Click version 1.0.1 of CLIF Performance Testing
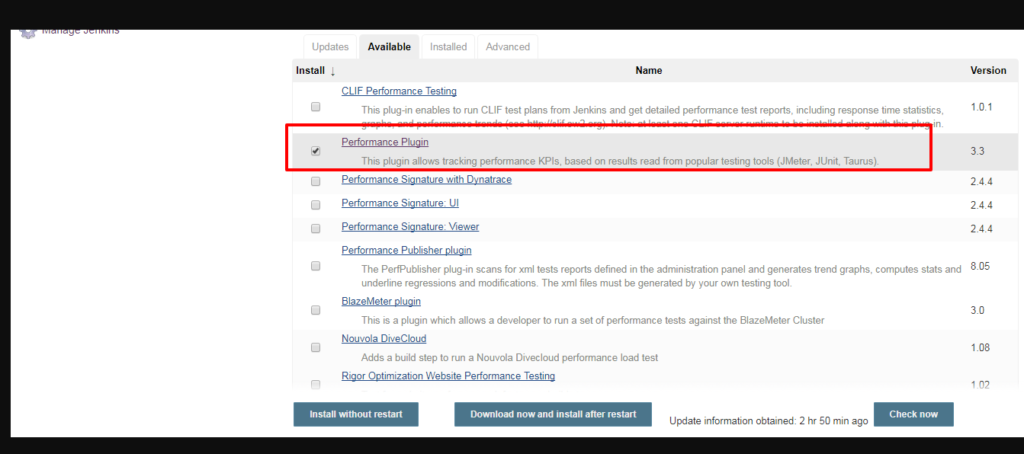The width and height of the screenshot is (1024, 454). [981, 106]
